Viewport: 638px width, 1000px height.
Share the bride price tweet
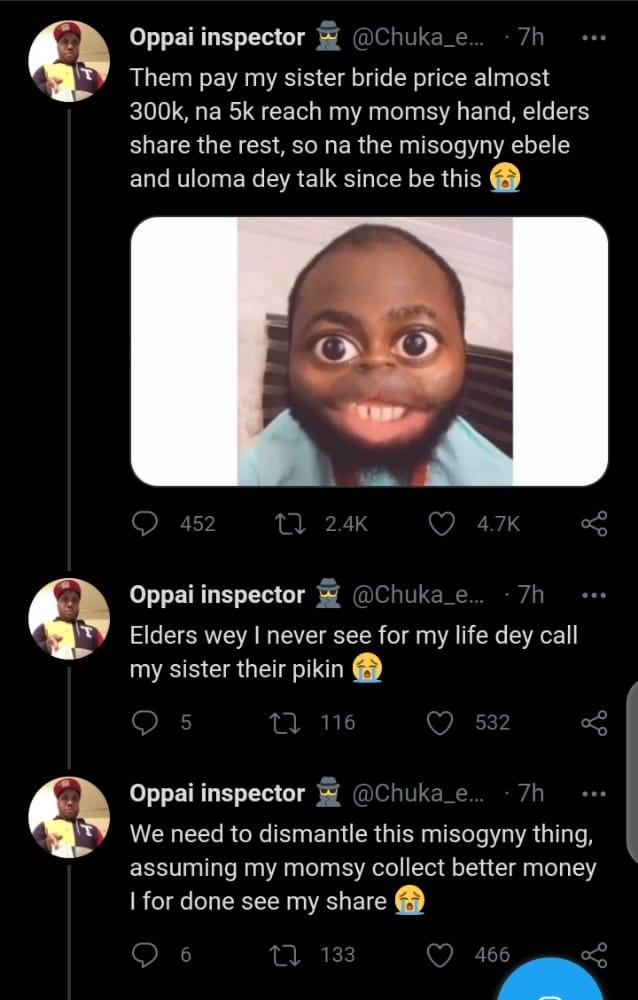[x=595, y=523]
